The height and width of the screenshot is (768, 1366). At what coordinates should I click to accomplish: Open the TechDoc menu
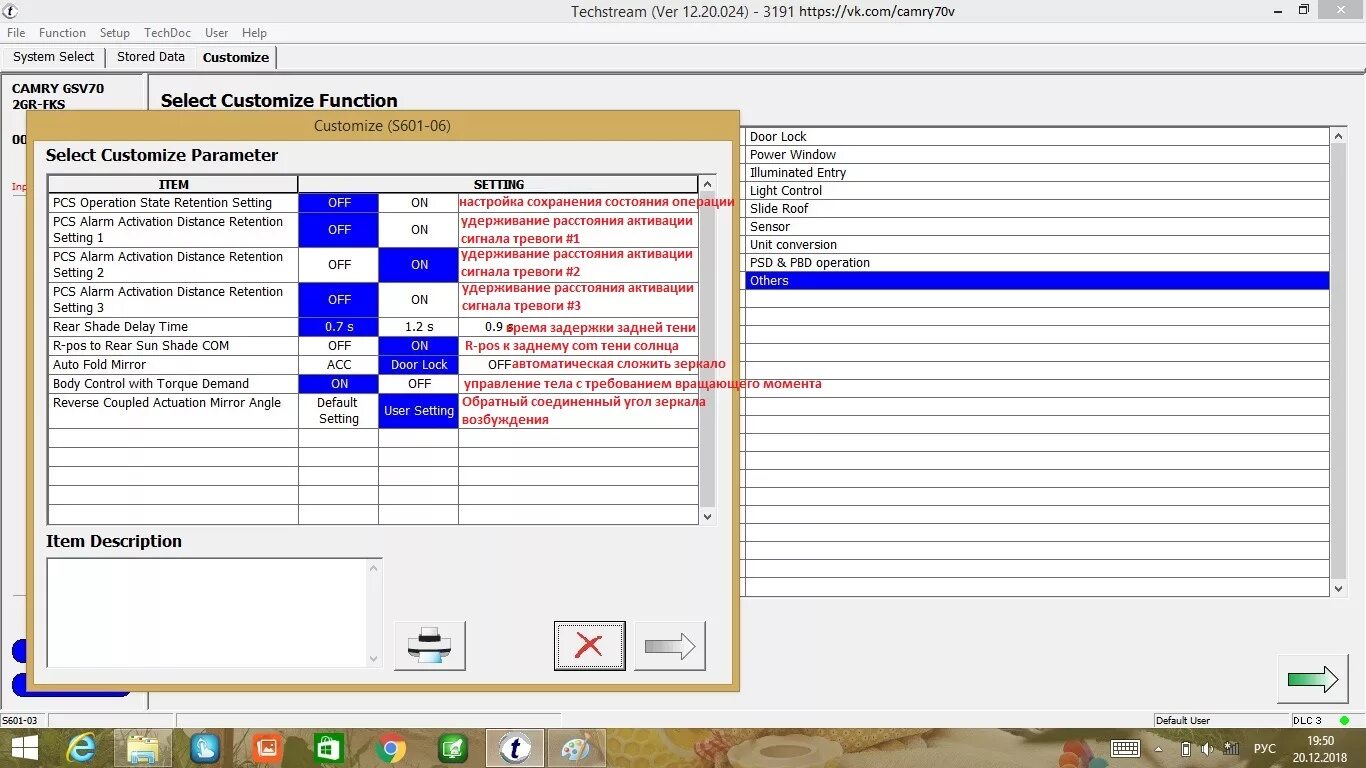click(x=167, y=33)
